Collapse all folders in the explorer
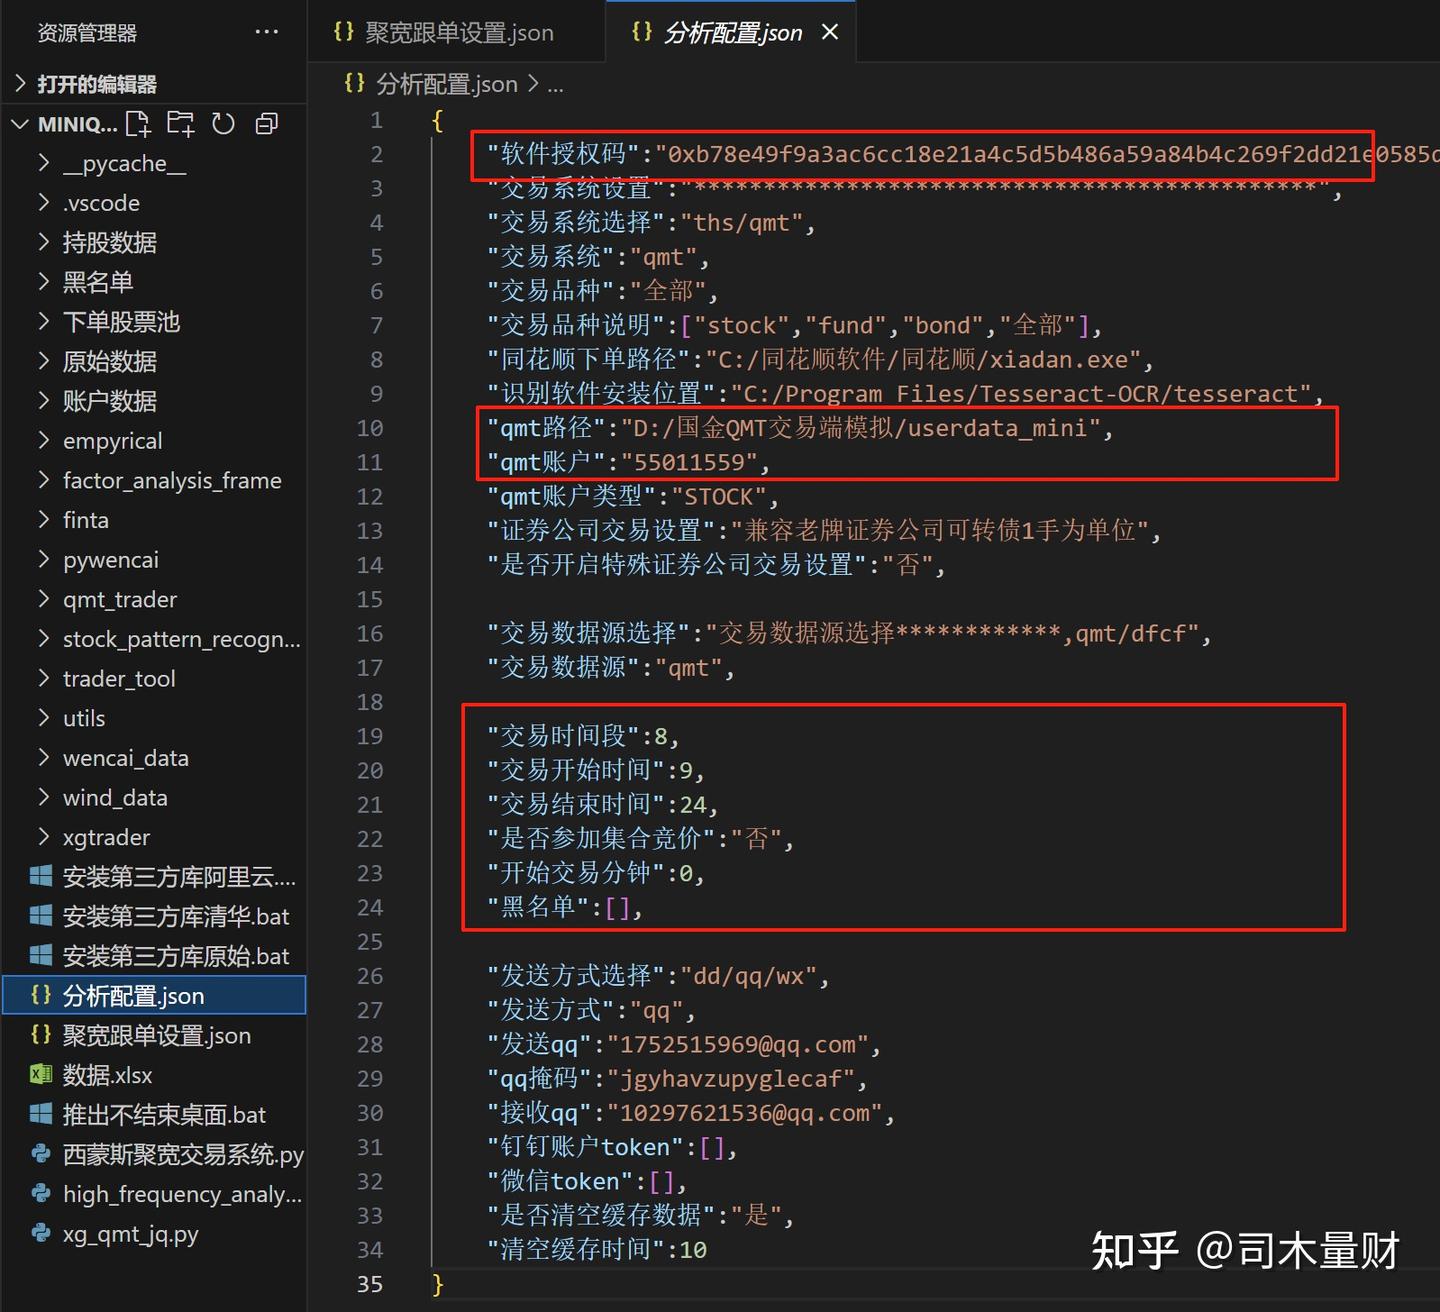 point(266,123)
